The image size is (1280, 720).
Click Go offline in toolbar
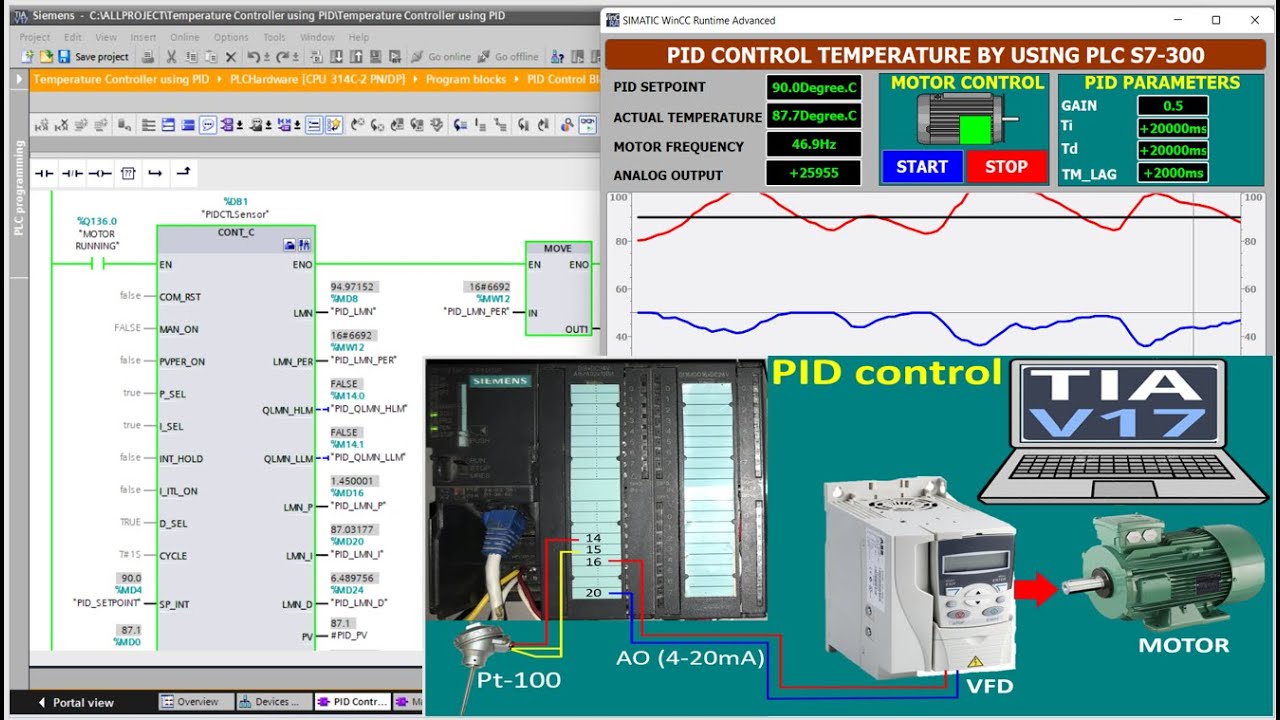click(x=508, y=57)
